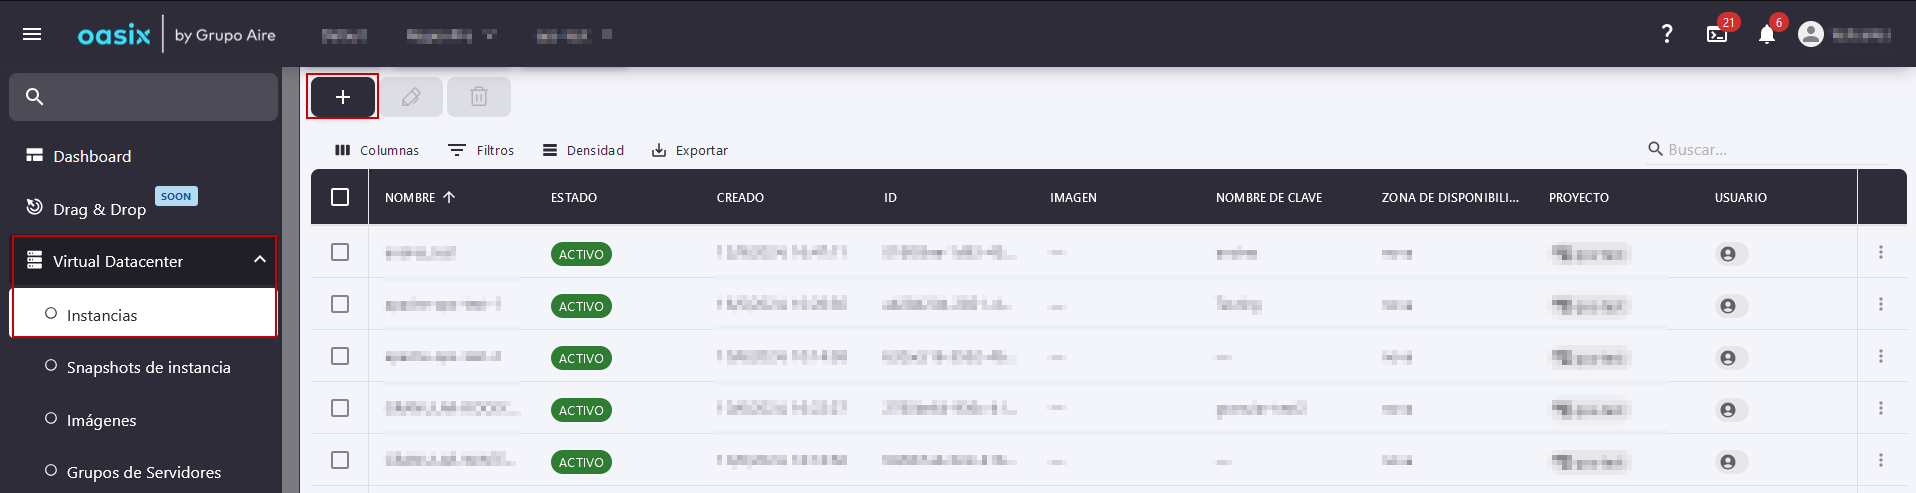Open the Densidad density selector
The height and width of the screenshot is (493, 1916).
(583, 150)
